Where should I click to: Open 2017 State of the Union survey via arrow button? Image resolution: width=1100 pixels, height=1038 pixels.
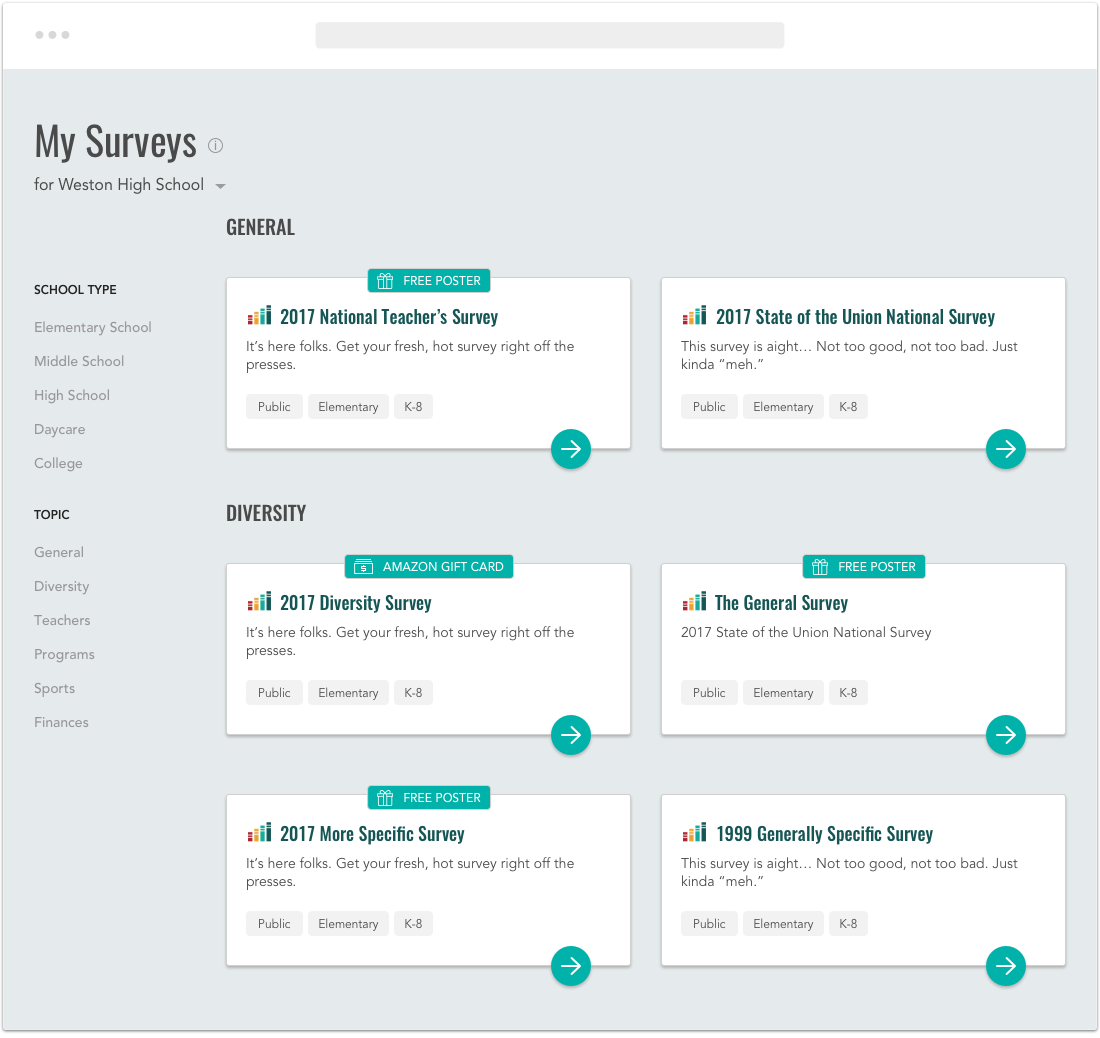click(x=1006, y=449)
